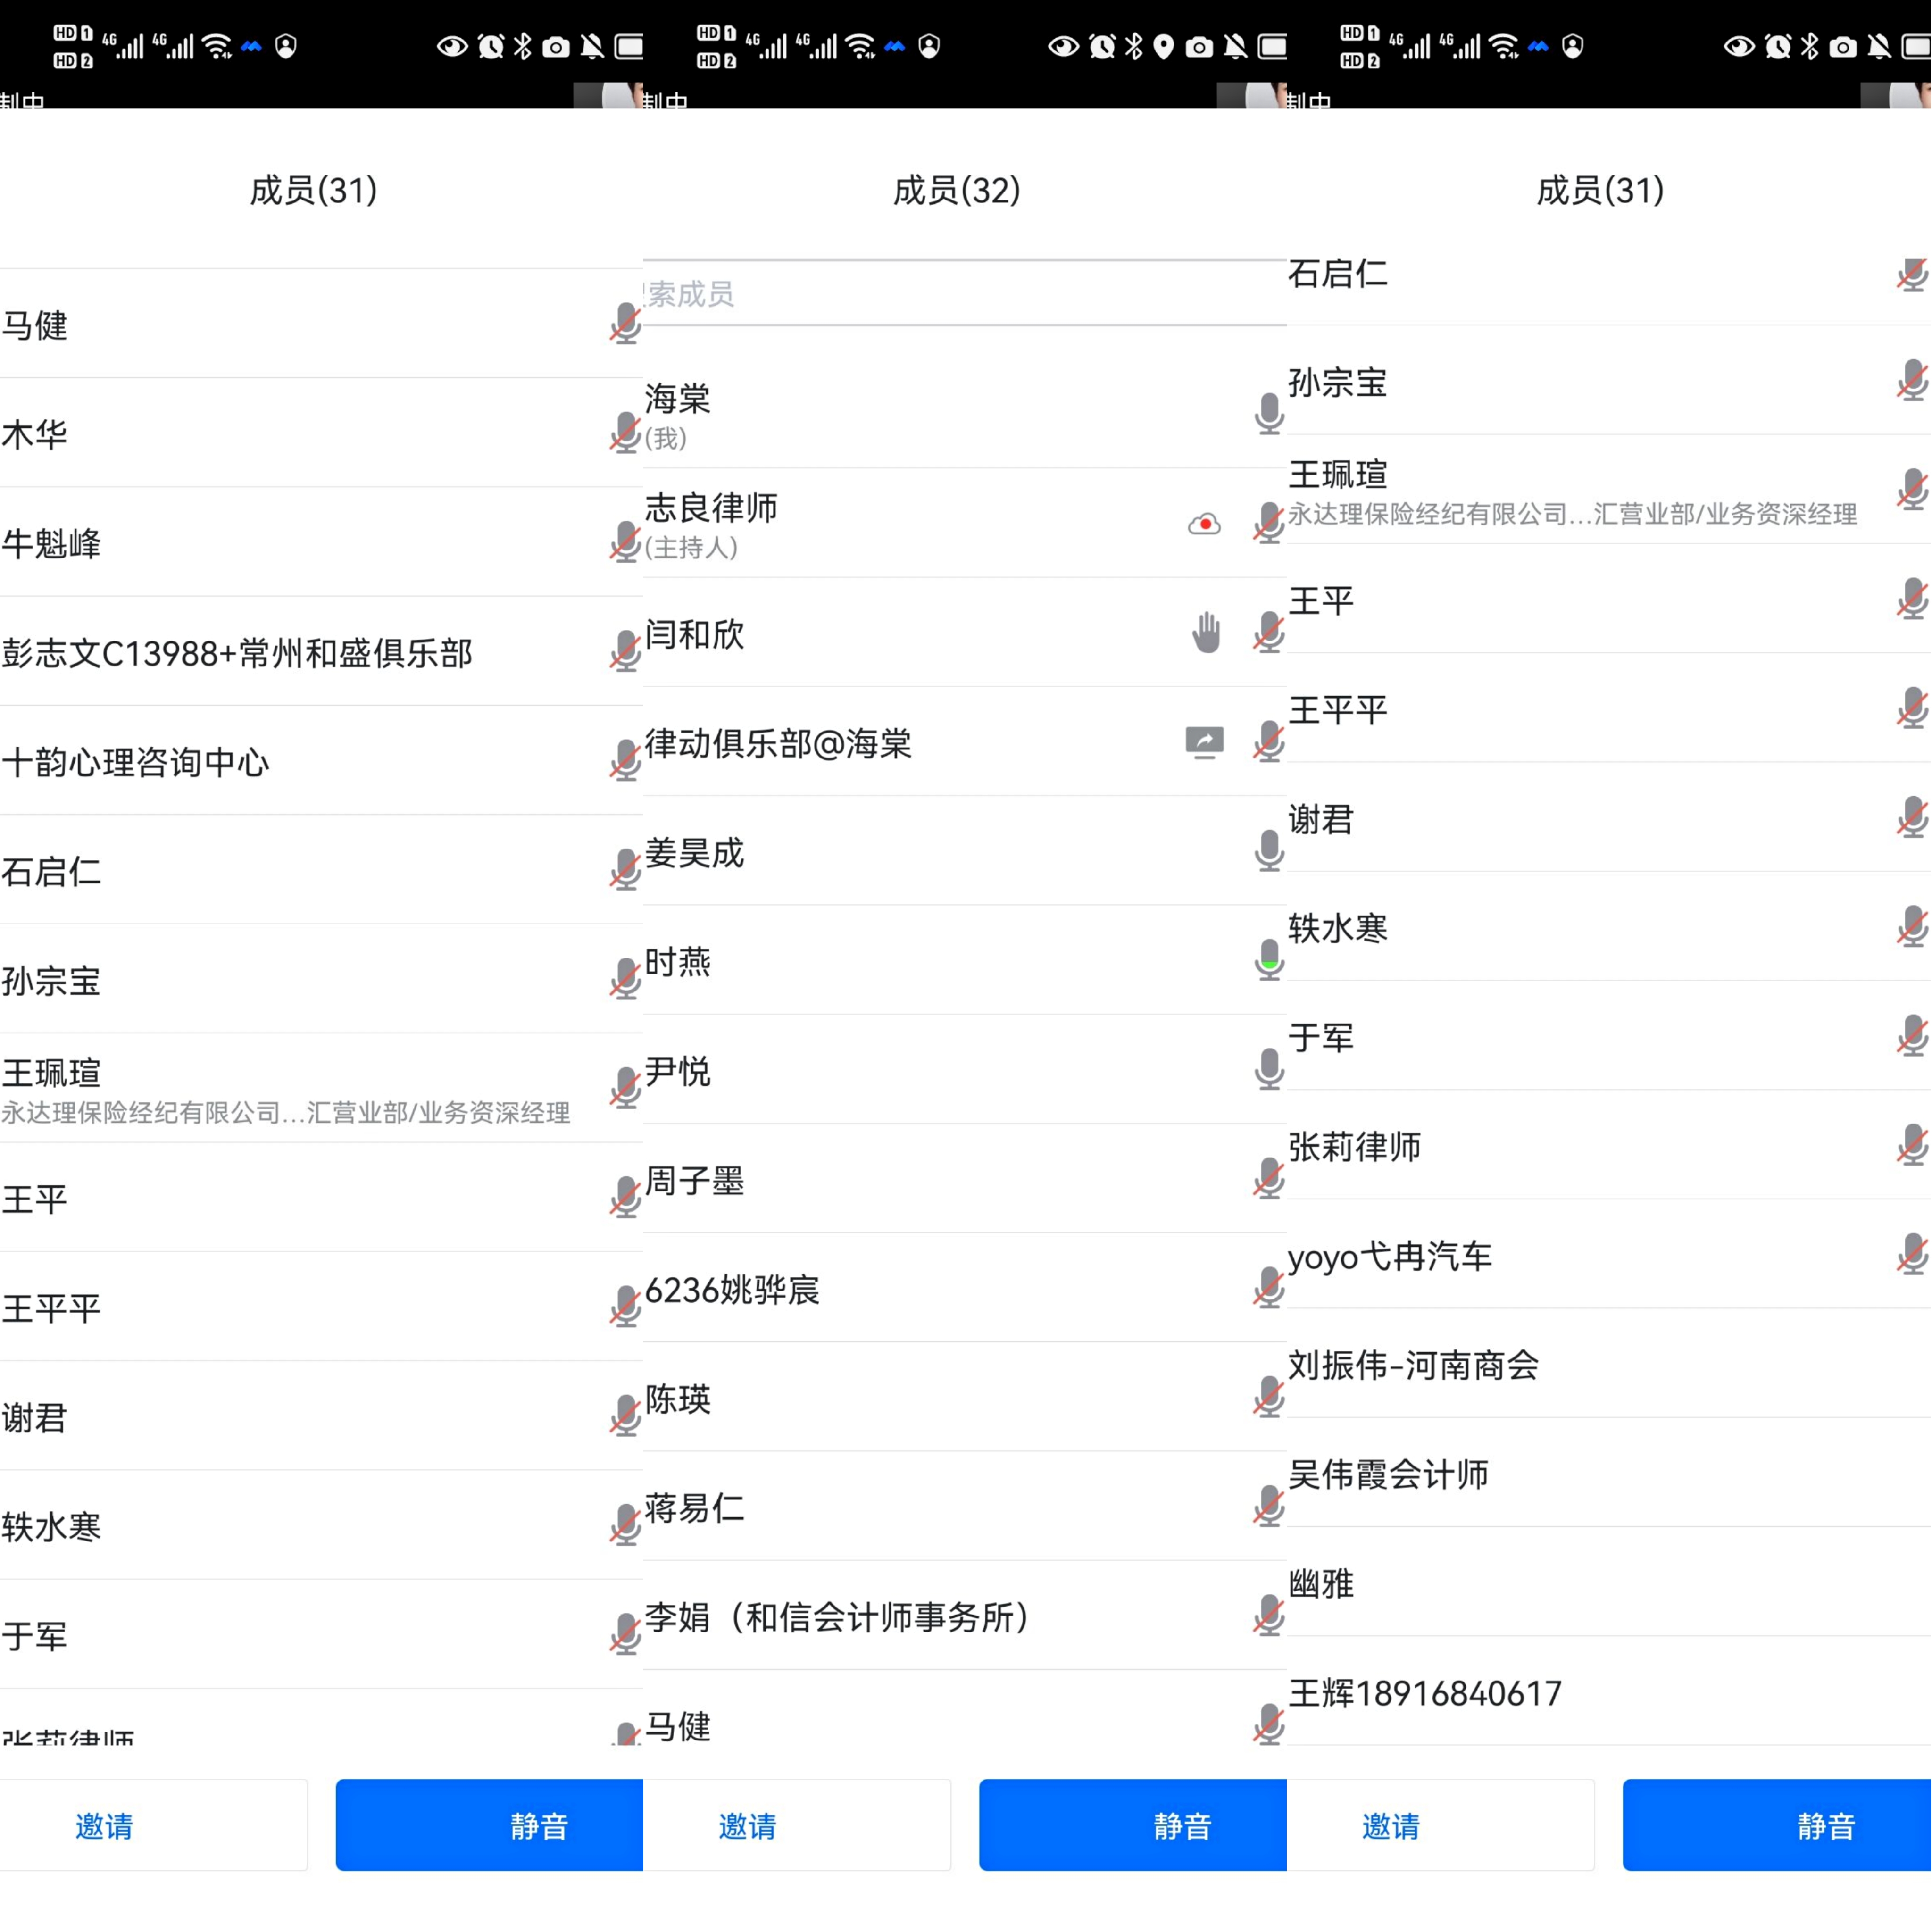Tap the muted mic icon next to 蒋易仁

click(x=1269, y=1506)
